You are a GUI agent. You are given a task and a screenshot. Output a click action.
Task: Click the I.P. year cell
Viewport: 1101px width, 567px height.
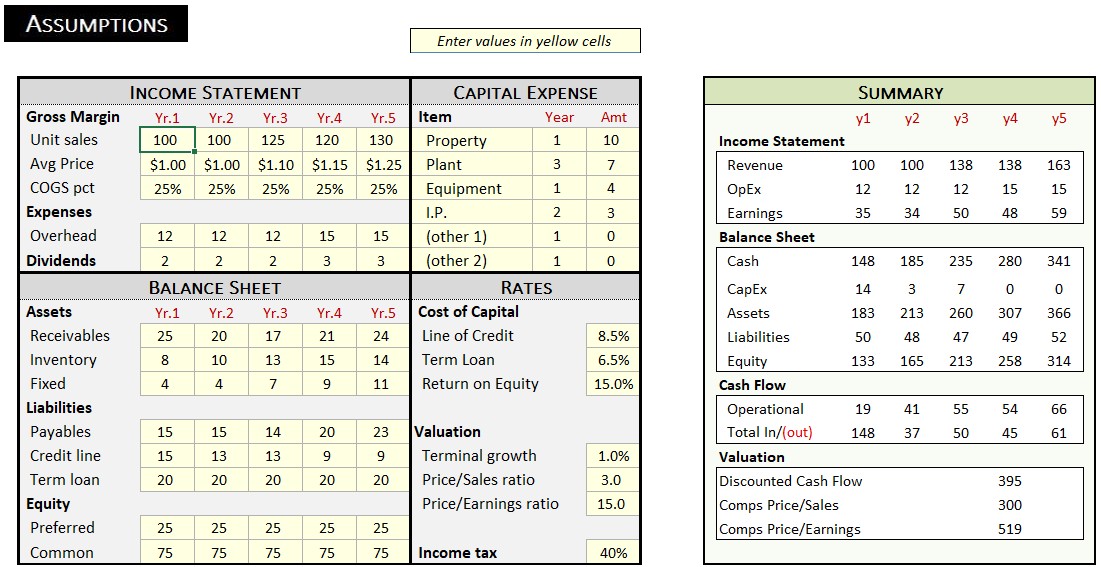click(558, 213)
